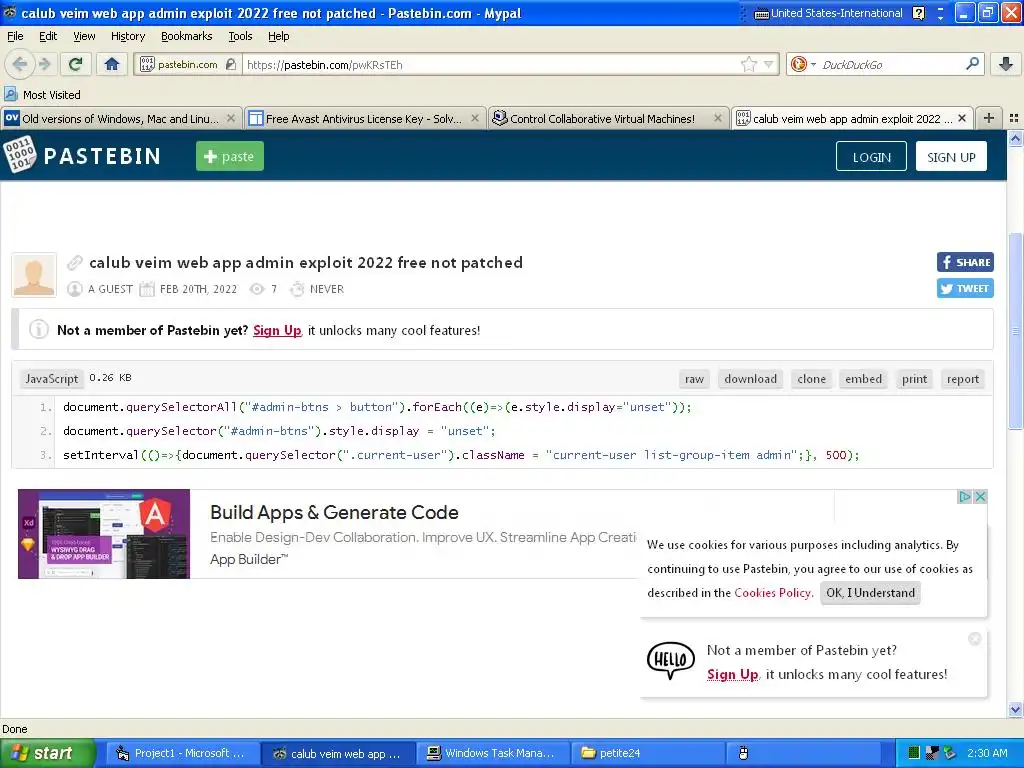View the raw paste
This screenshot has height=768, width=1024.
click(x=694, y=379)
